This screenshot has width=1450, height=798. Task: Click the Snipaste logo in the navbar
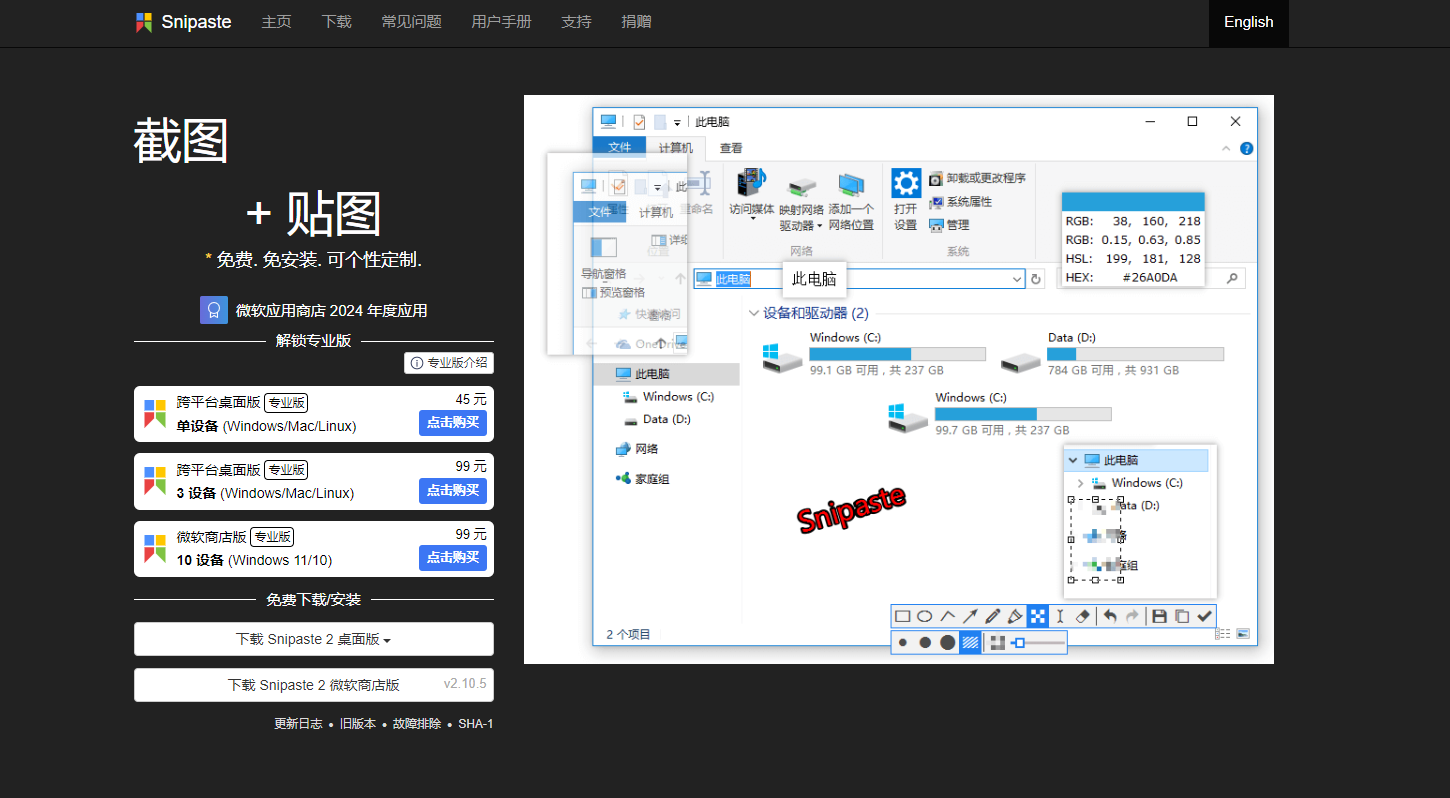point(183,22)
